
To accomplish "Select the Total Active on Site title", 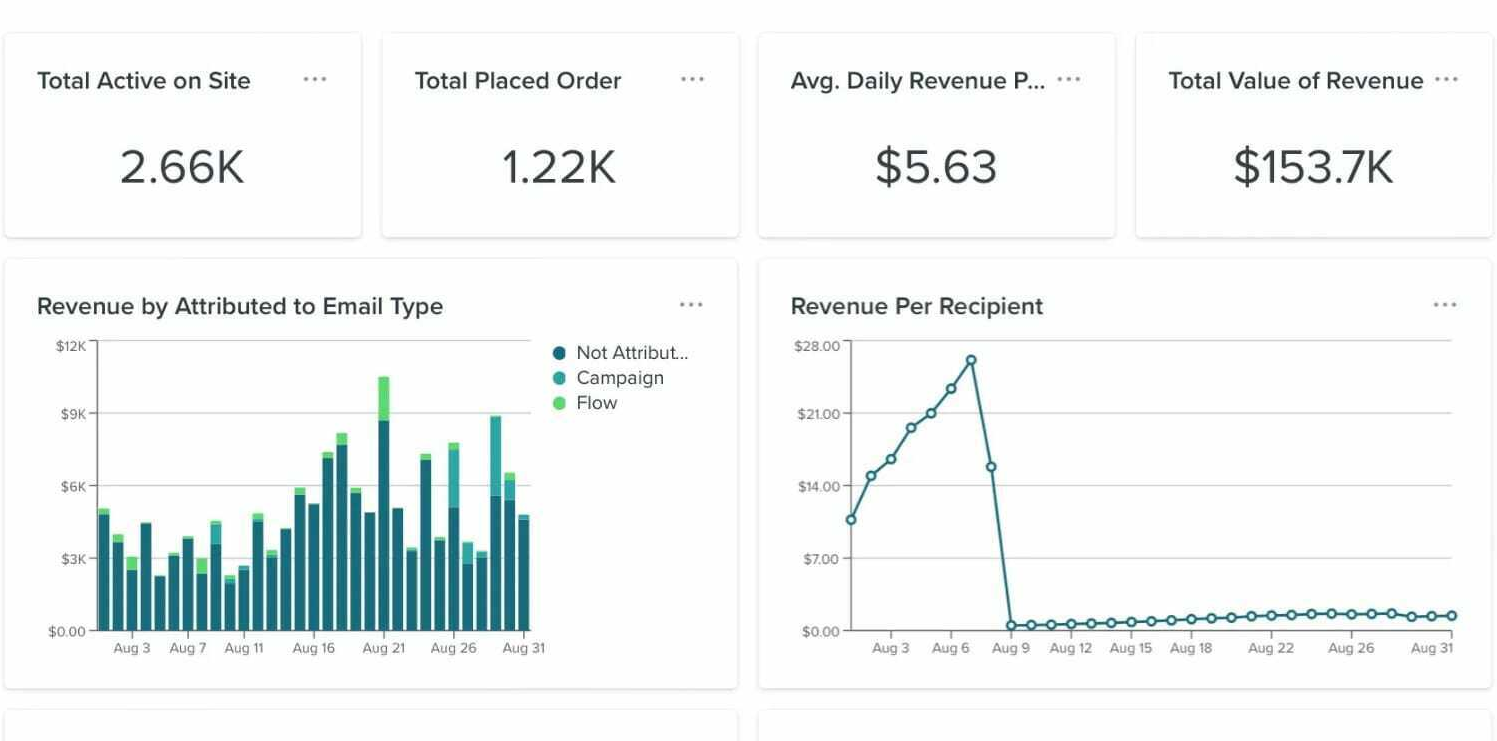I will click(144, 81).
